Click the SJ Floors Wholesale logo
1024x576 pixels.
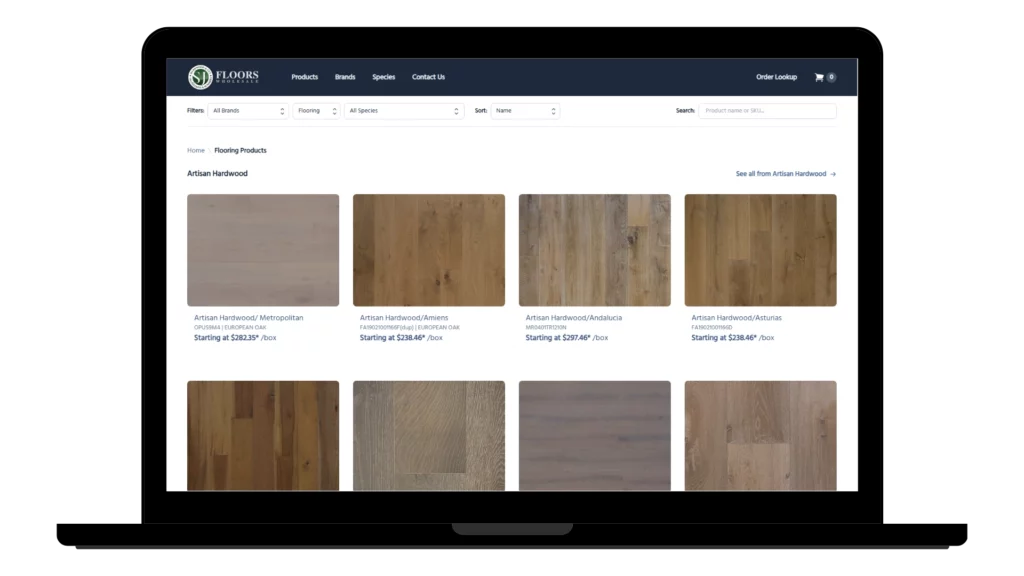point(223,77)
